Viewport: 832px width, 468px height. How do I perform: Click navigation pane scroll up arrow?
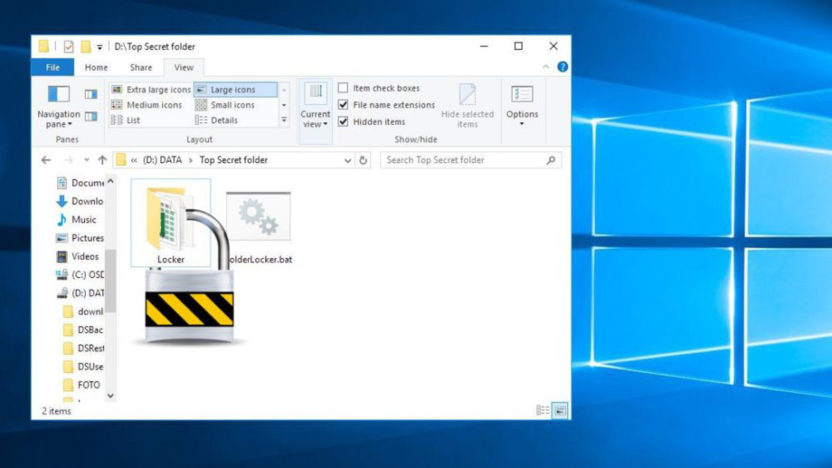pyautogui.click(x=110, y=181)
